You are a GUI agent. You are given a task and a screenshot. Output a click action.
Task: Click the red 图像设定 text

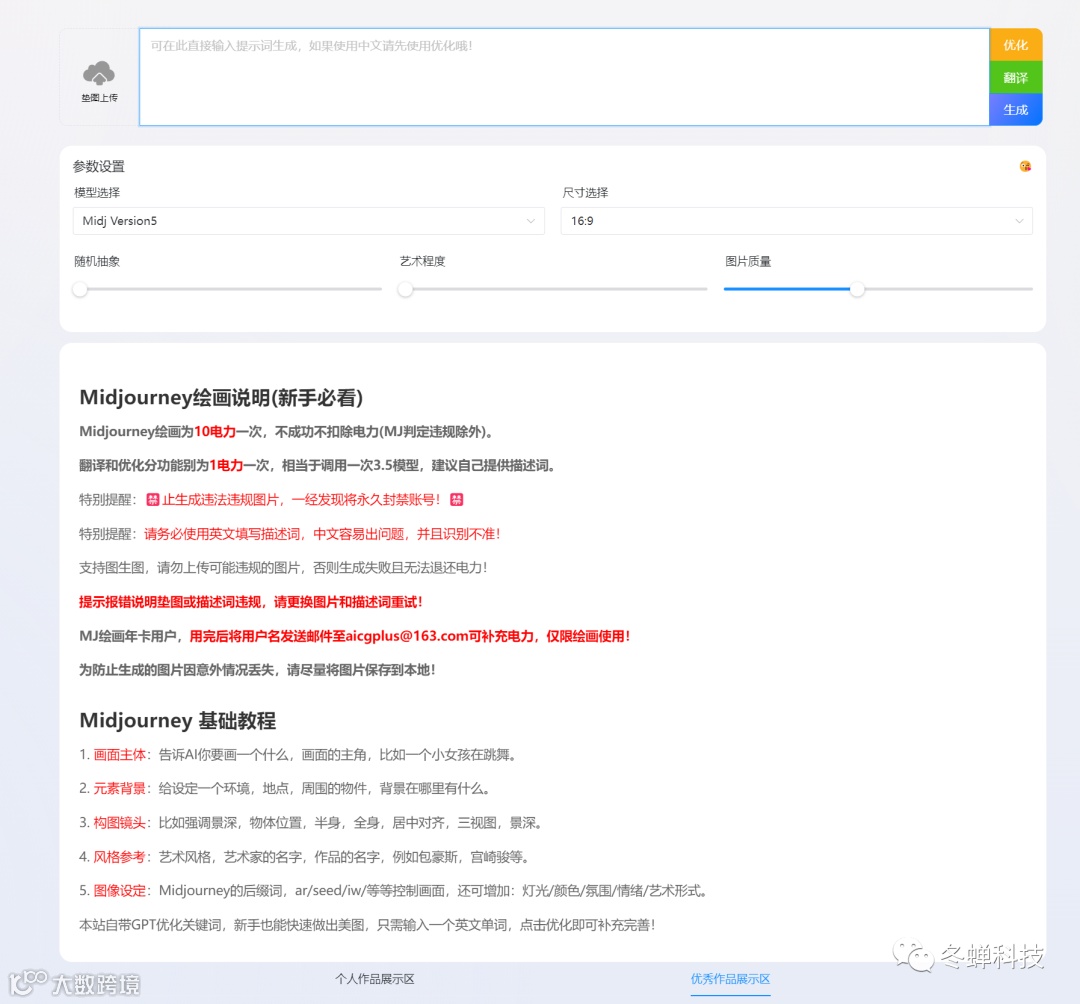coord(120,891)
